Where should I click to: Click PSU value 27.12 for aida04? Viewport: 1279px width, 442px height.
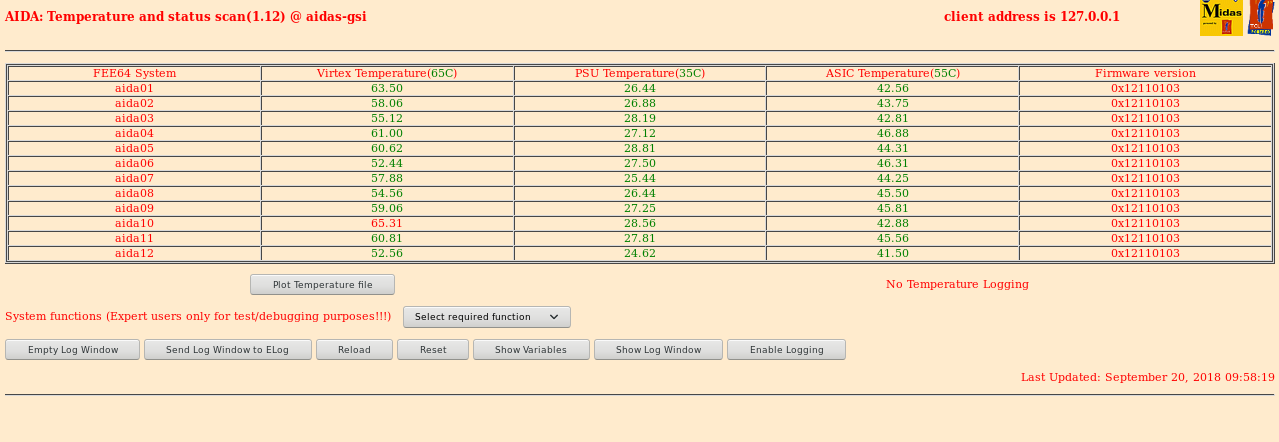click(x=640, y=133)
